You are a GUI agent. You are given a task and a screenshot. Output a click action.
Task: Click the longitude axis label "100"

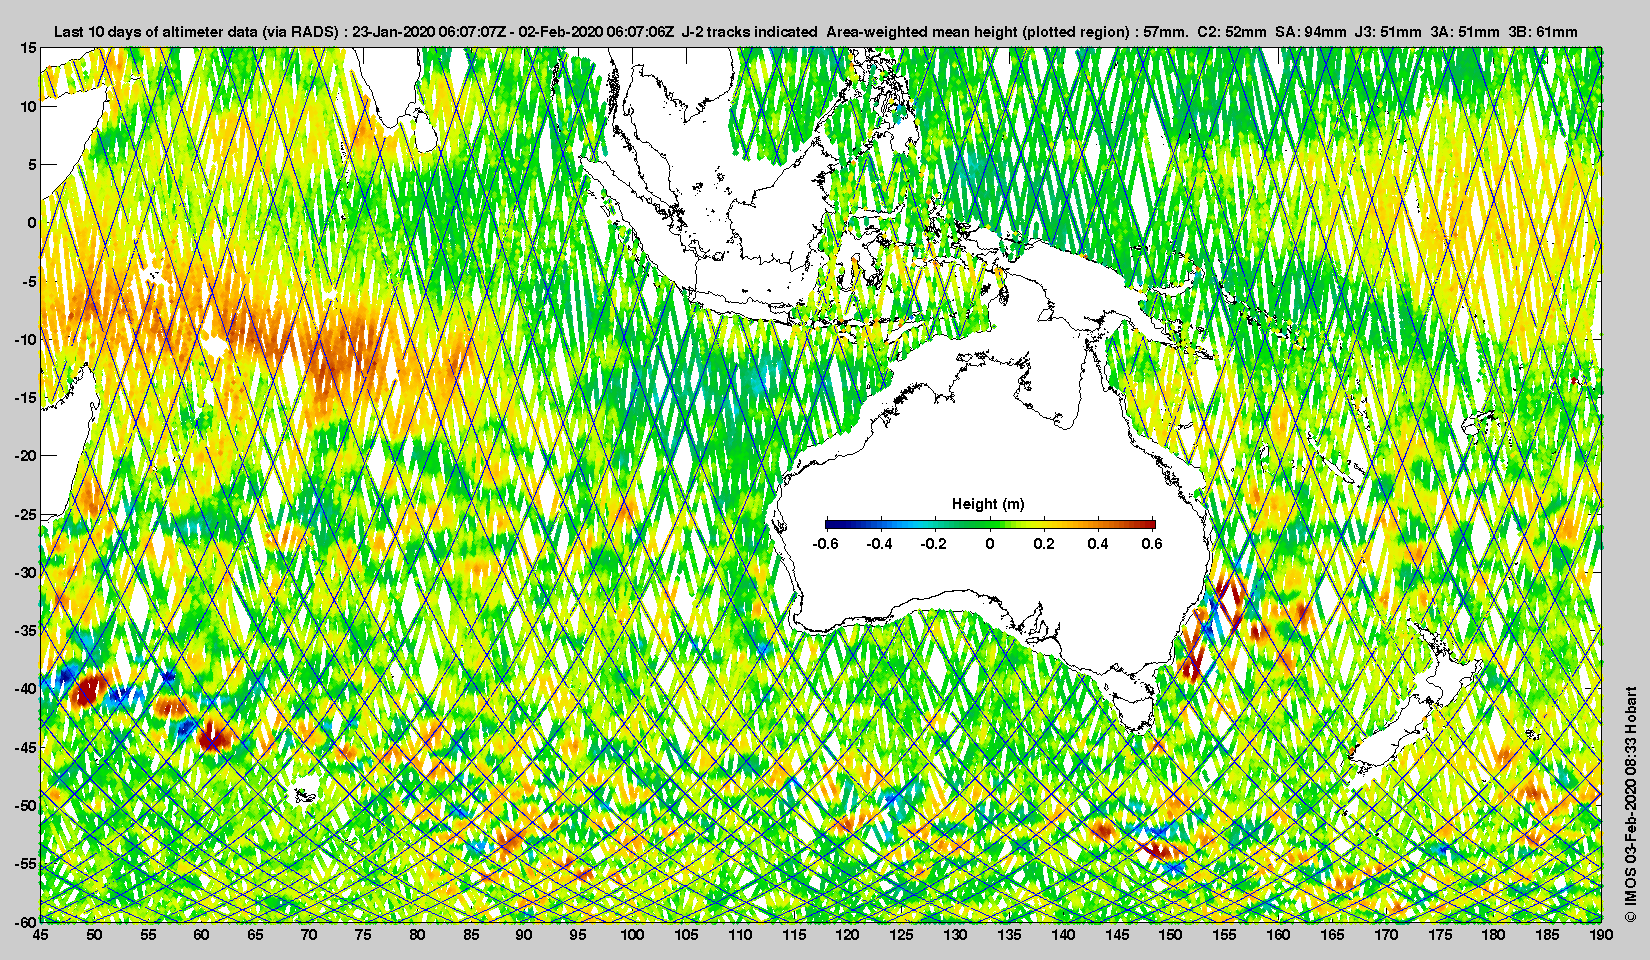pos(632,935)
